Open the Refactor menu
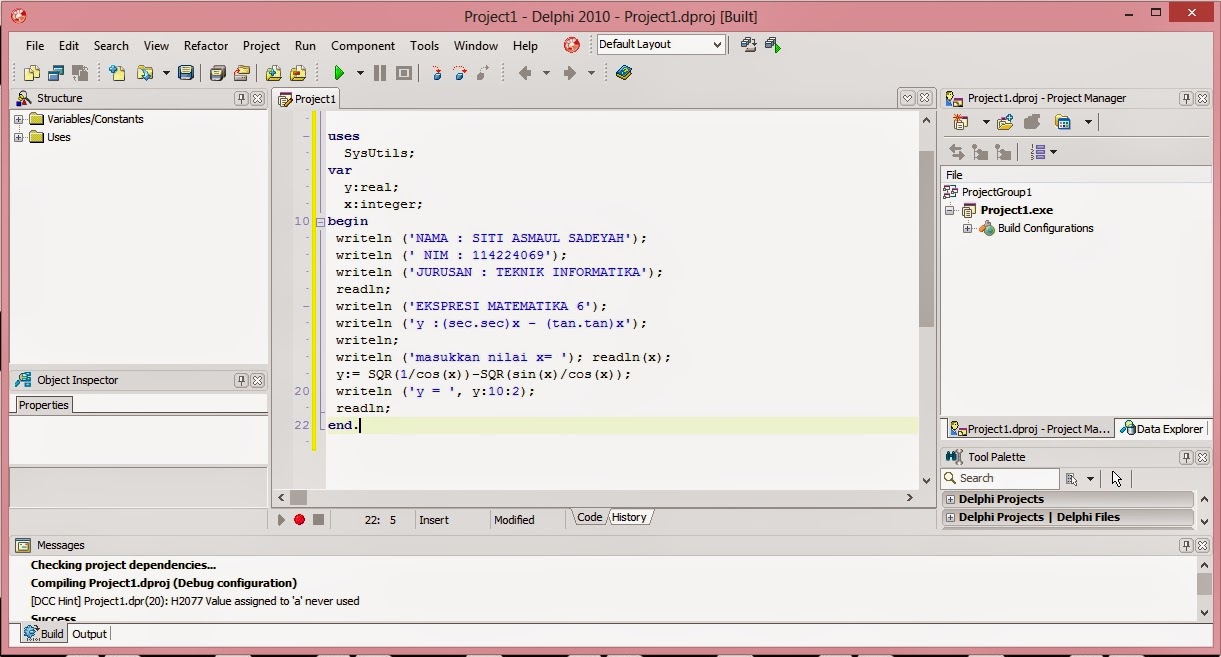This screenshot has height=657, width=1221. 206,46
